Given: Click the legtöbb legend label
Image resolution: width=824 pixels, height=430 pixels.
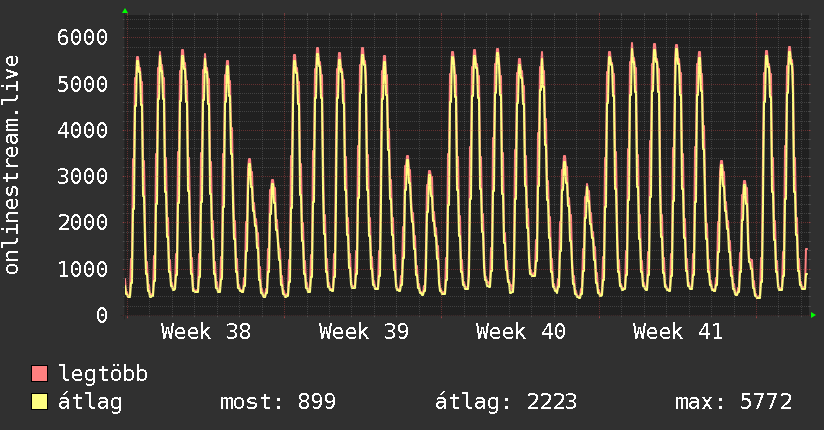Looking at the screenshot, I should tap(103, 373).
